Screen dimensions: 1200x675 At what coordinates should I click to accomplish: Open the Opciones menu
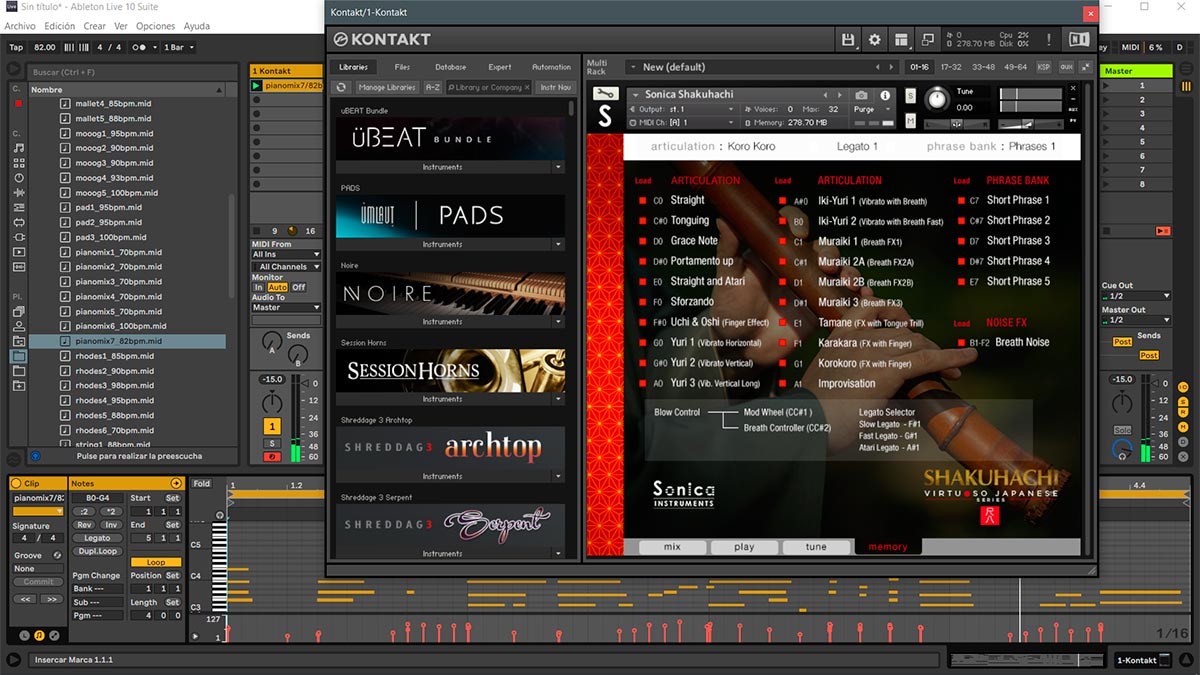click(155, 26)
